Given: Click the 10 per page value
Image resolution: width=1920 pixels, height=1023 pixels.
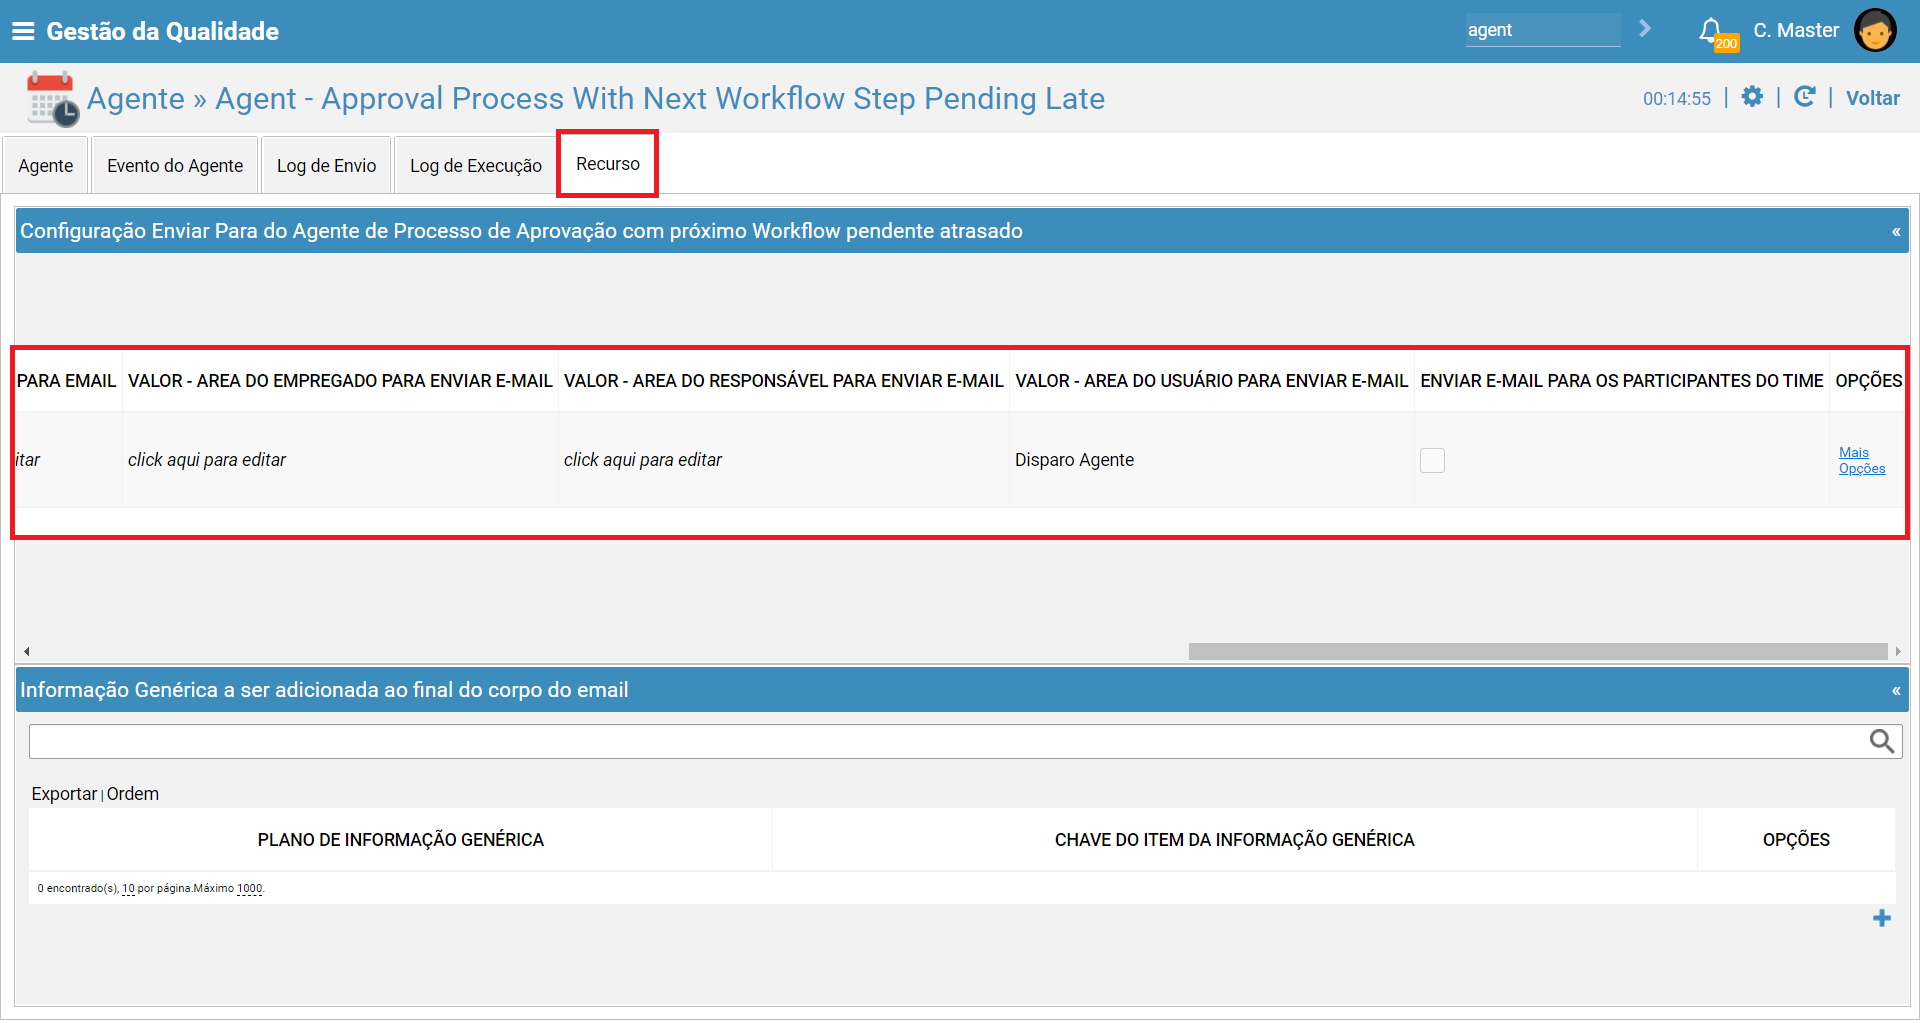Looking at the screenshot, I should [128, 888].
